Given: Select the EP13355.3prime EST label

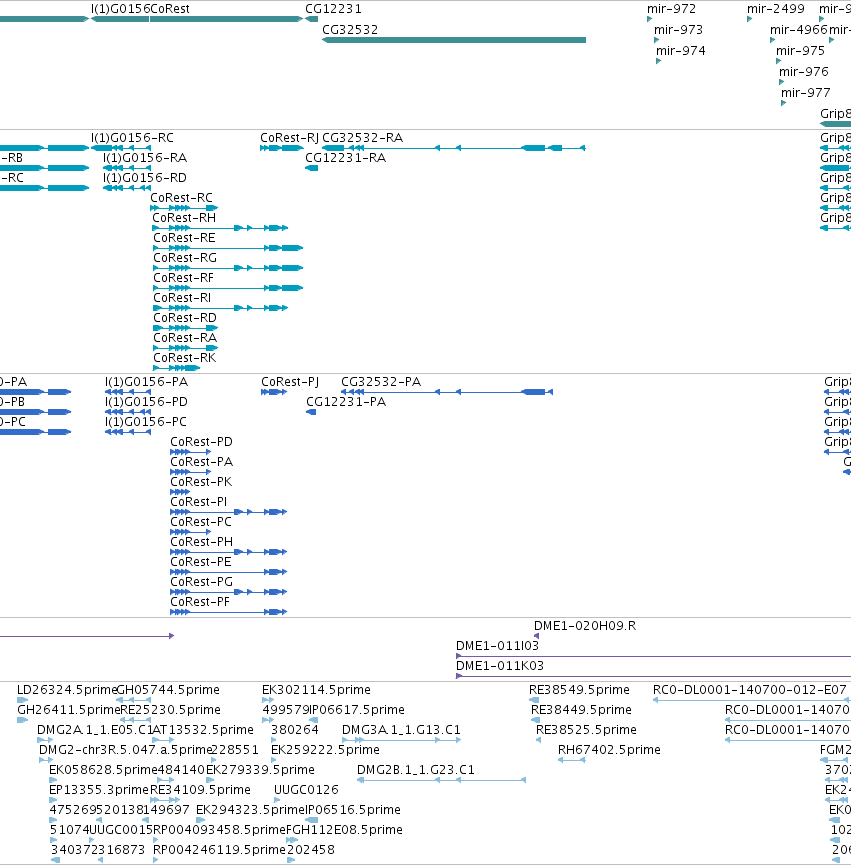Looking at the screenshot, I should pyautogui.click(x=99, y=789).
